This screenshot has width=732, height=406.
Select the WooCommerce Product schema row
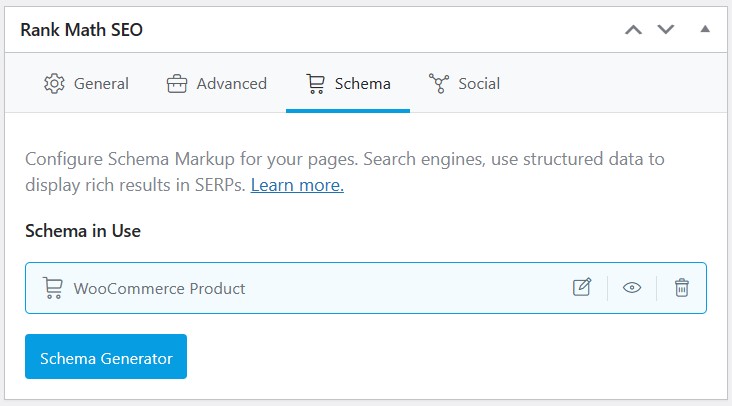coord(366,288)
